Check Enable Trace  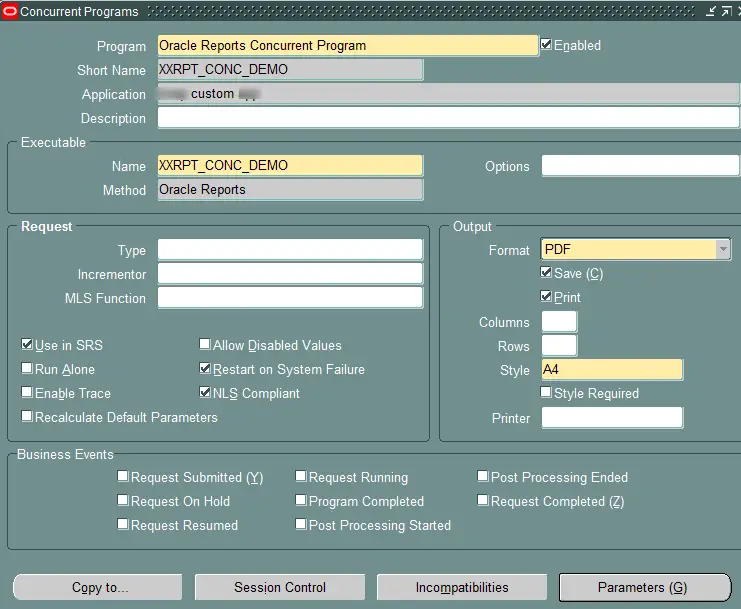pyautogui.click(x=27, y=392)
